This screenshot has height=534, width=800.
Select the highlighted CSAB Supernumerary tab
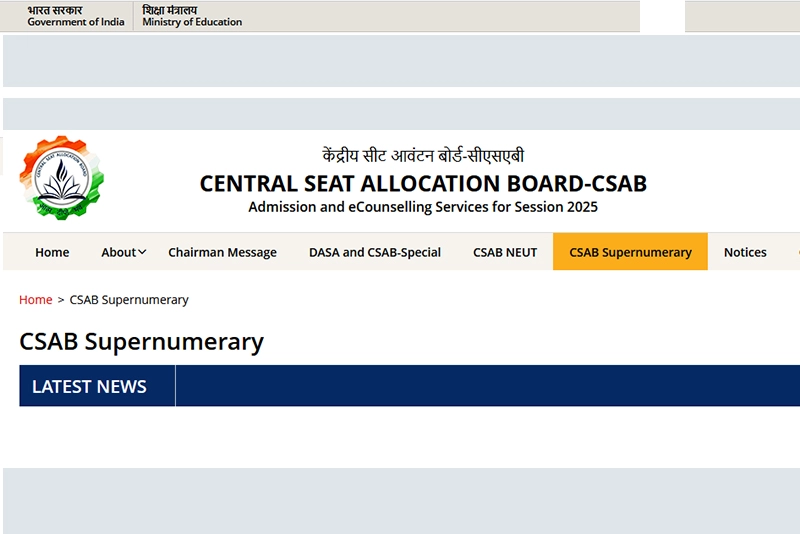point(630,252)
